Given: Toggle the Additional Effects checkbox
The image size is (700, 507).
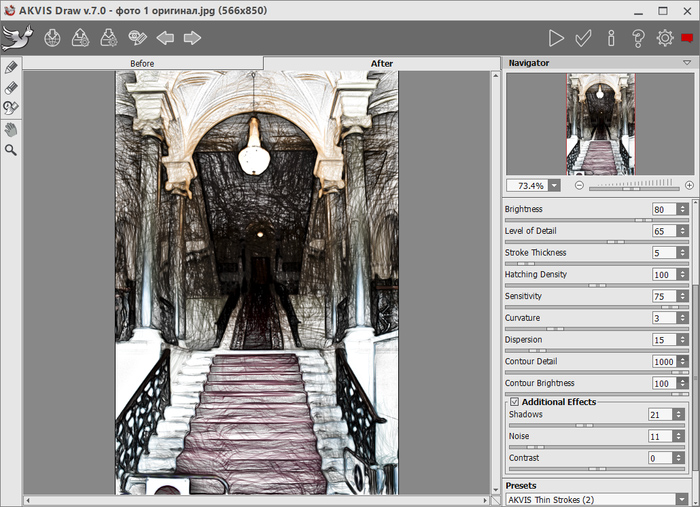Looking at the screenshot, I should (x=514, y=402).
